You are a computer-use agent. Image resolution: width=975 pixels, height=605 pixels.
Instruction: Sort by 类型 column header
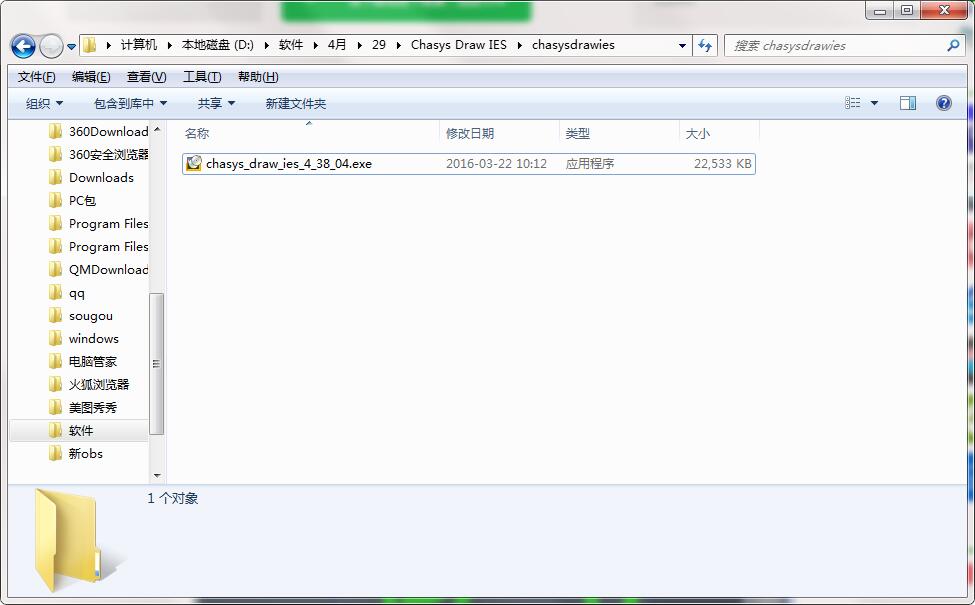pyautogui.click(x=577, y=133)
